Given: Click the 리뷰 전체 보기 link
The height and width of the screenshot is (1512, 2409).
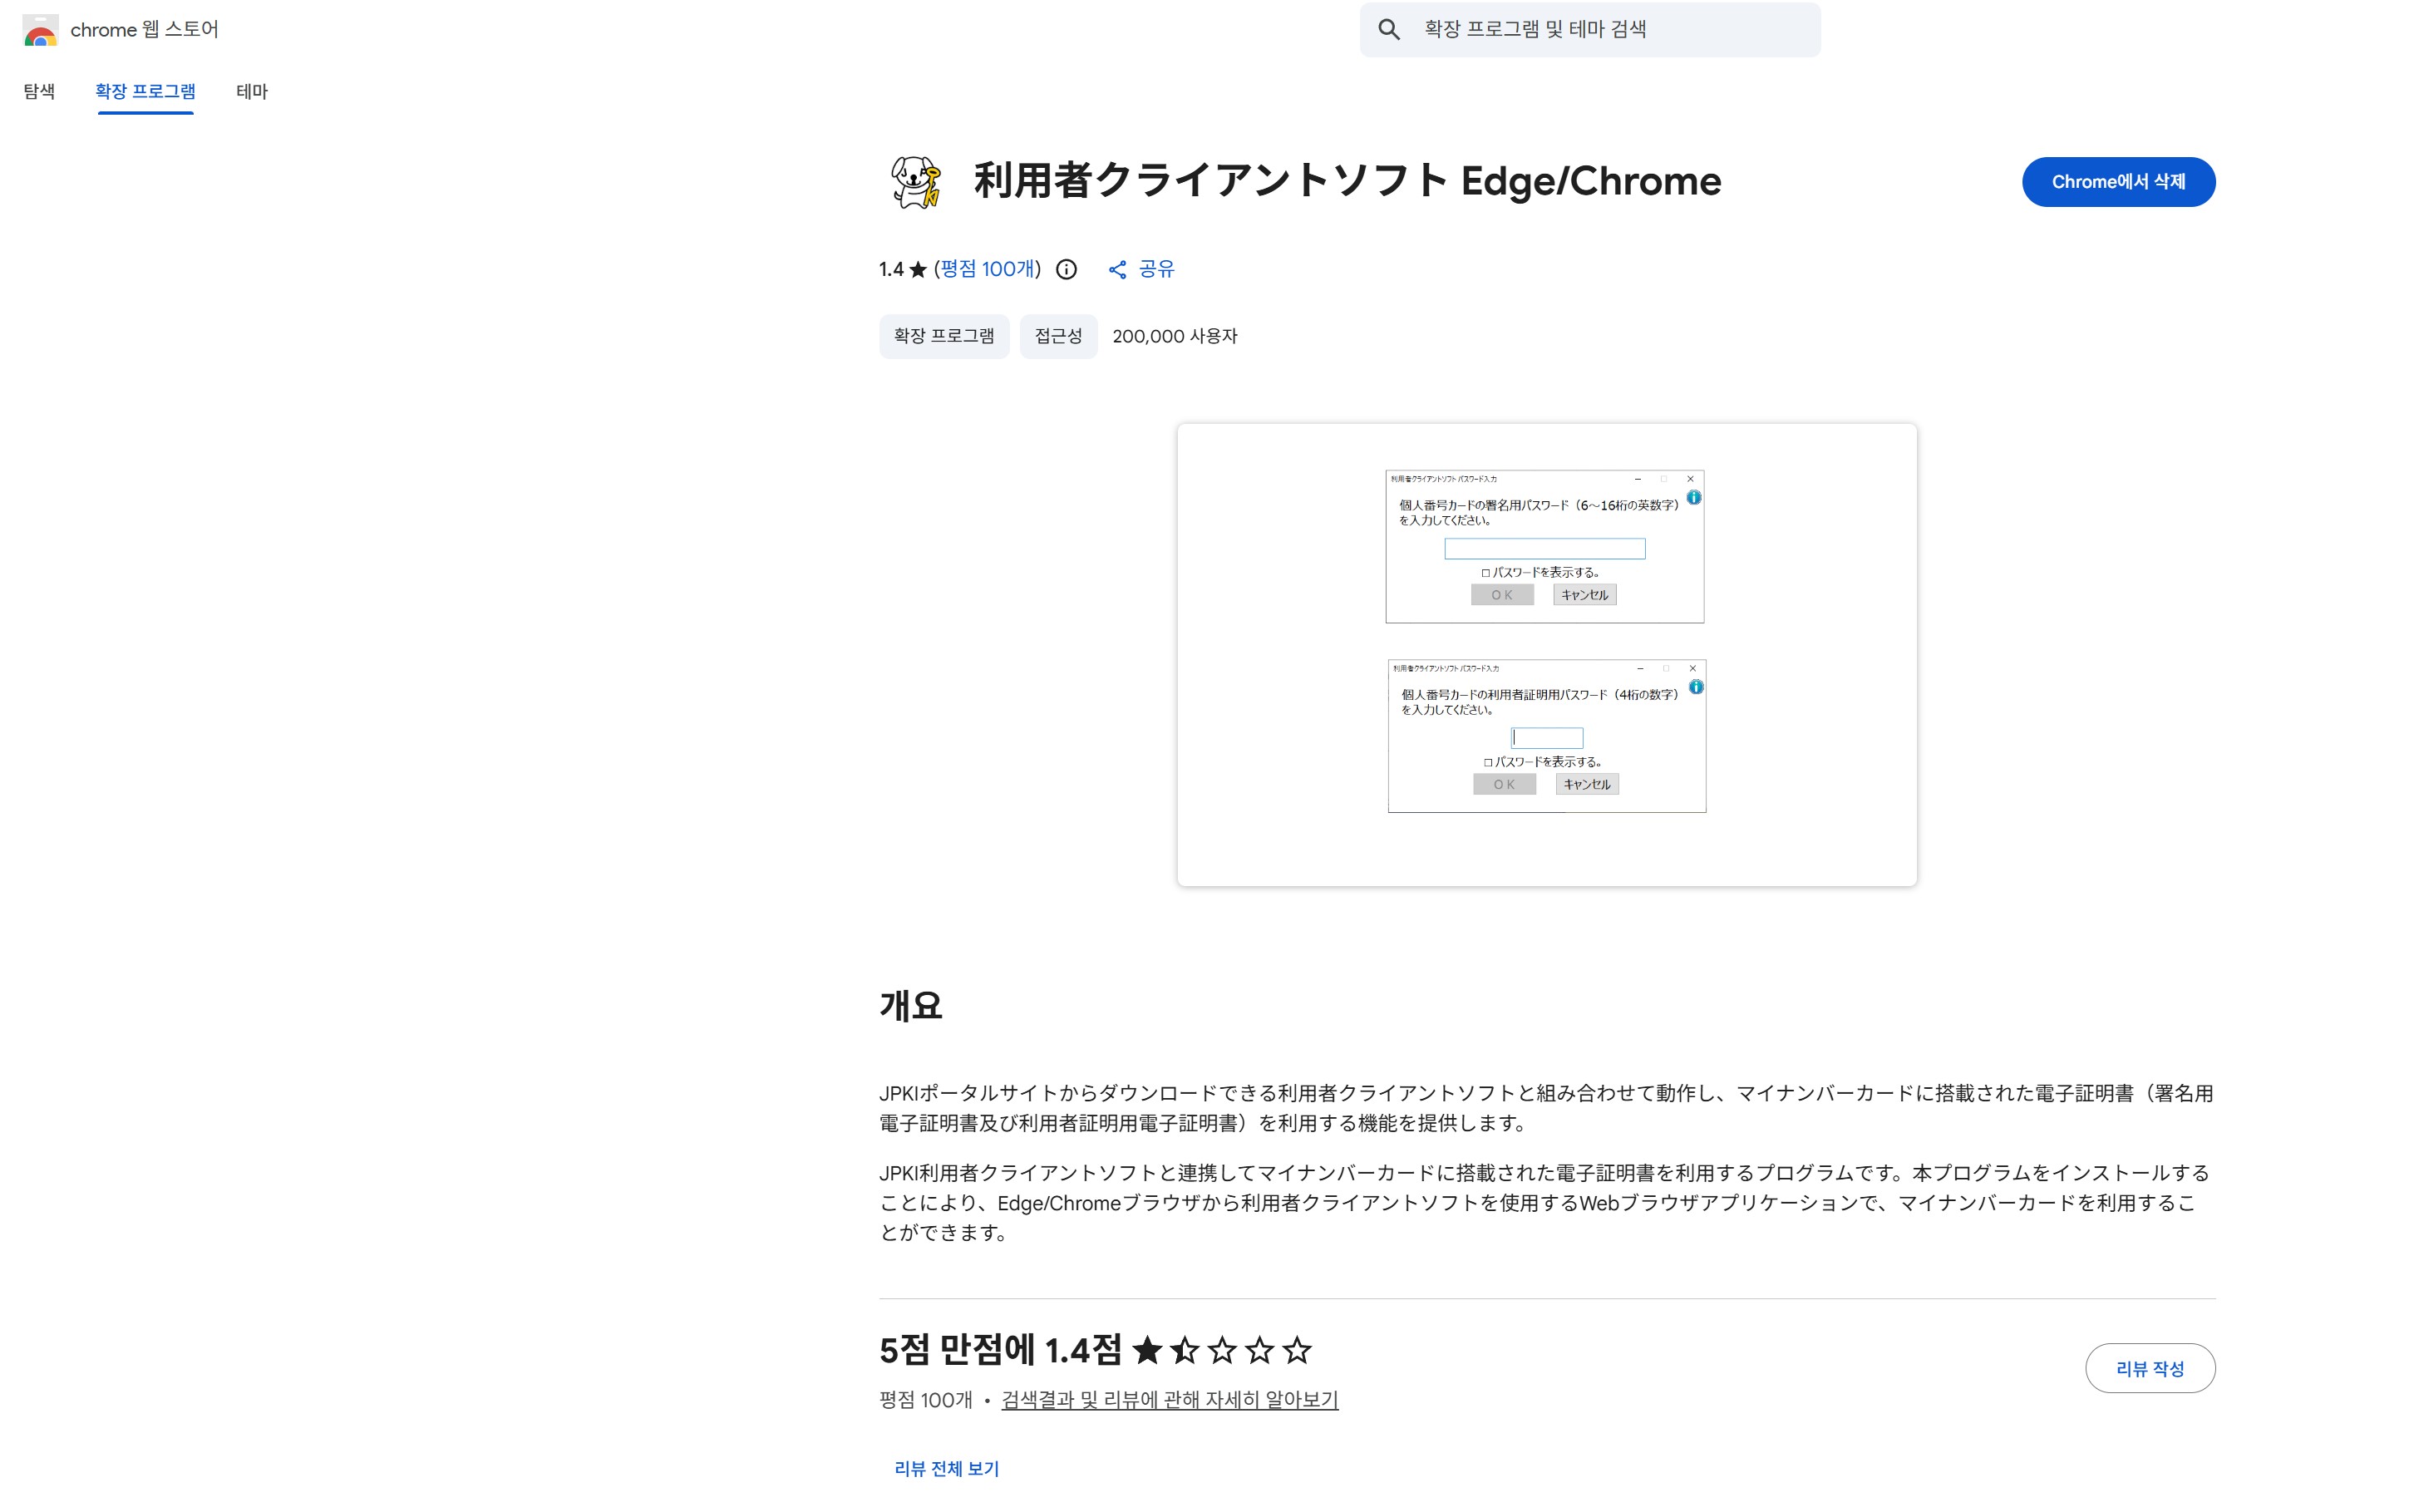Looking at the screenshot, I should tap(946, 1468).
